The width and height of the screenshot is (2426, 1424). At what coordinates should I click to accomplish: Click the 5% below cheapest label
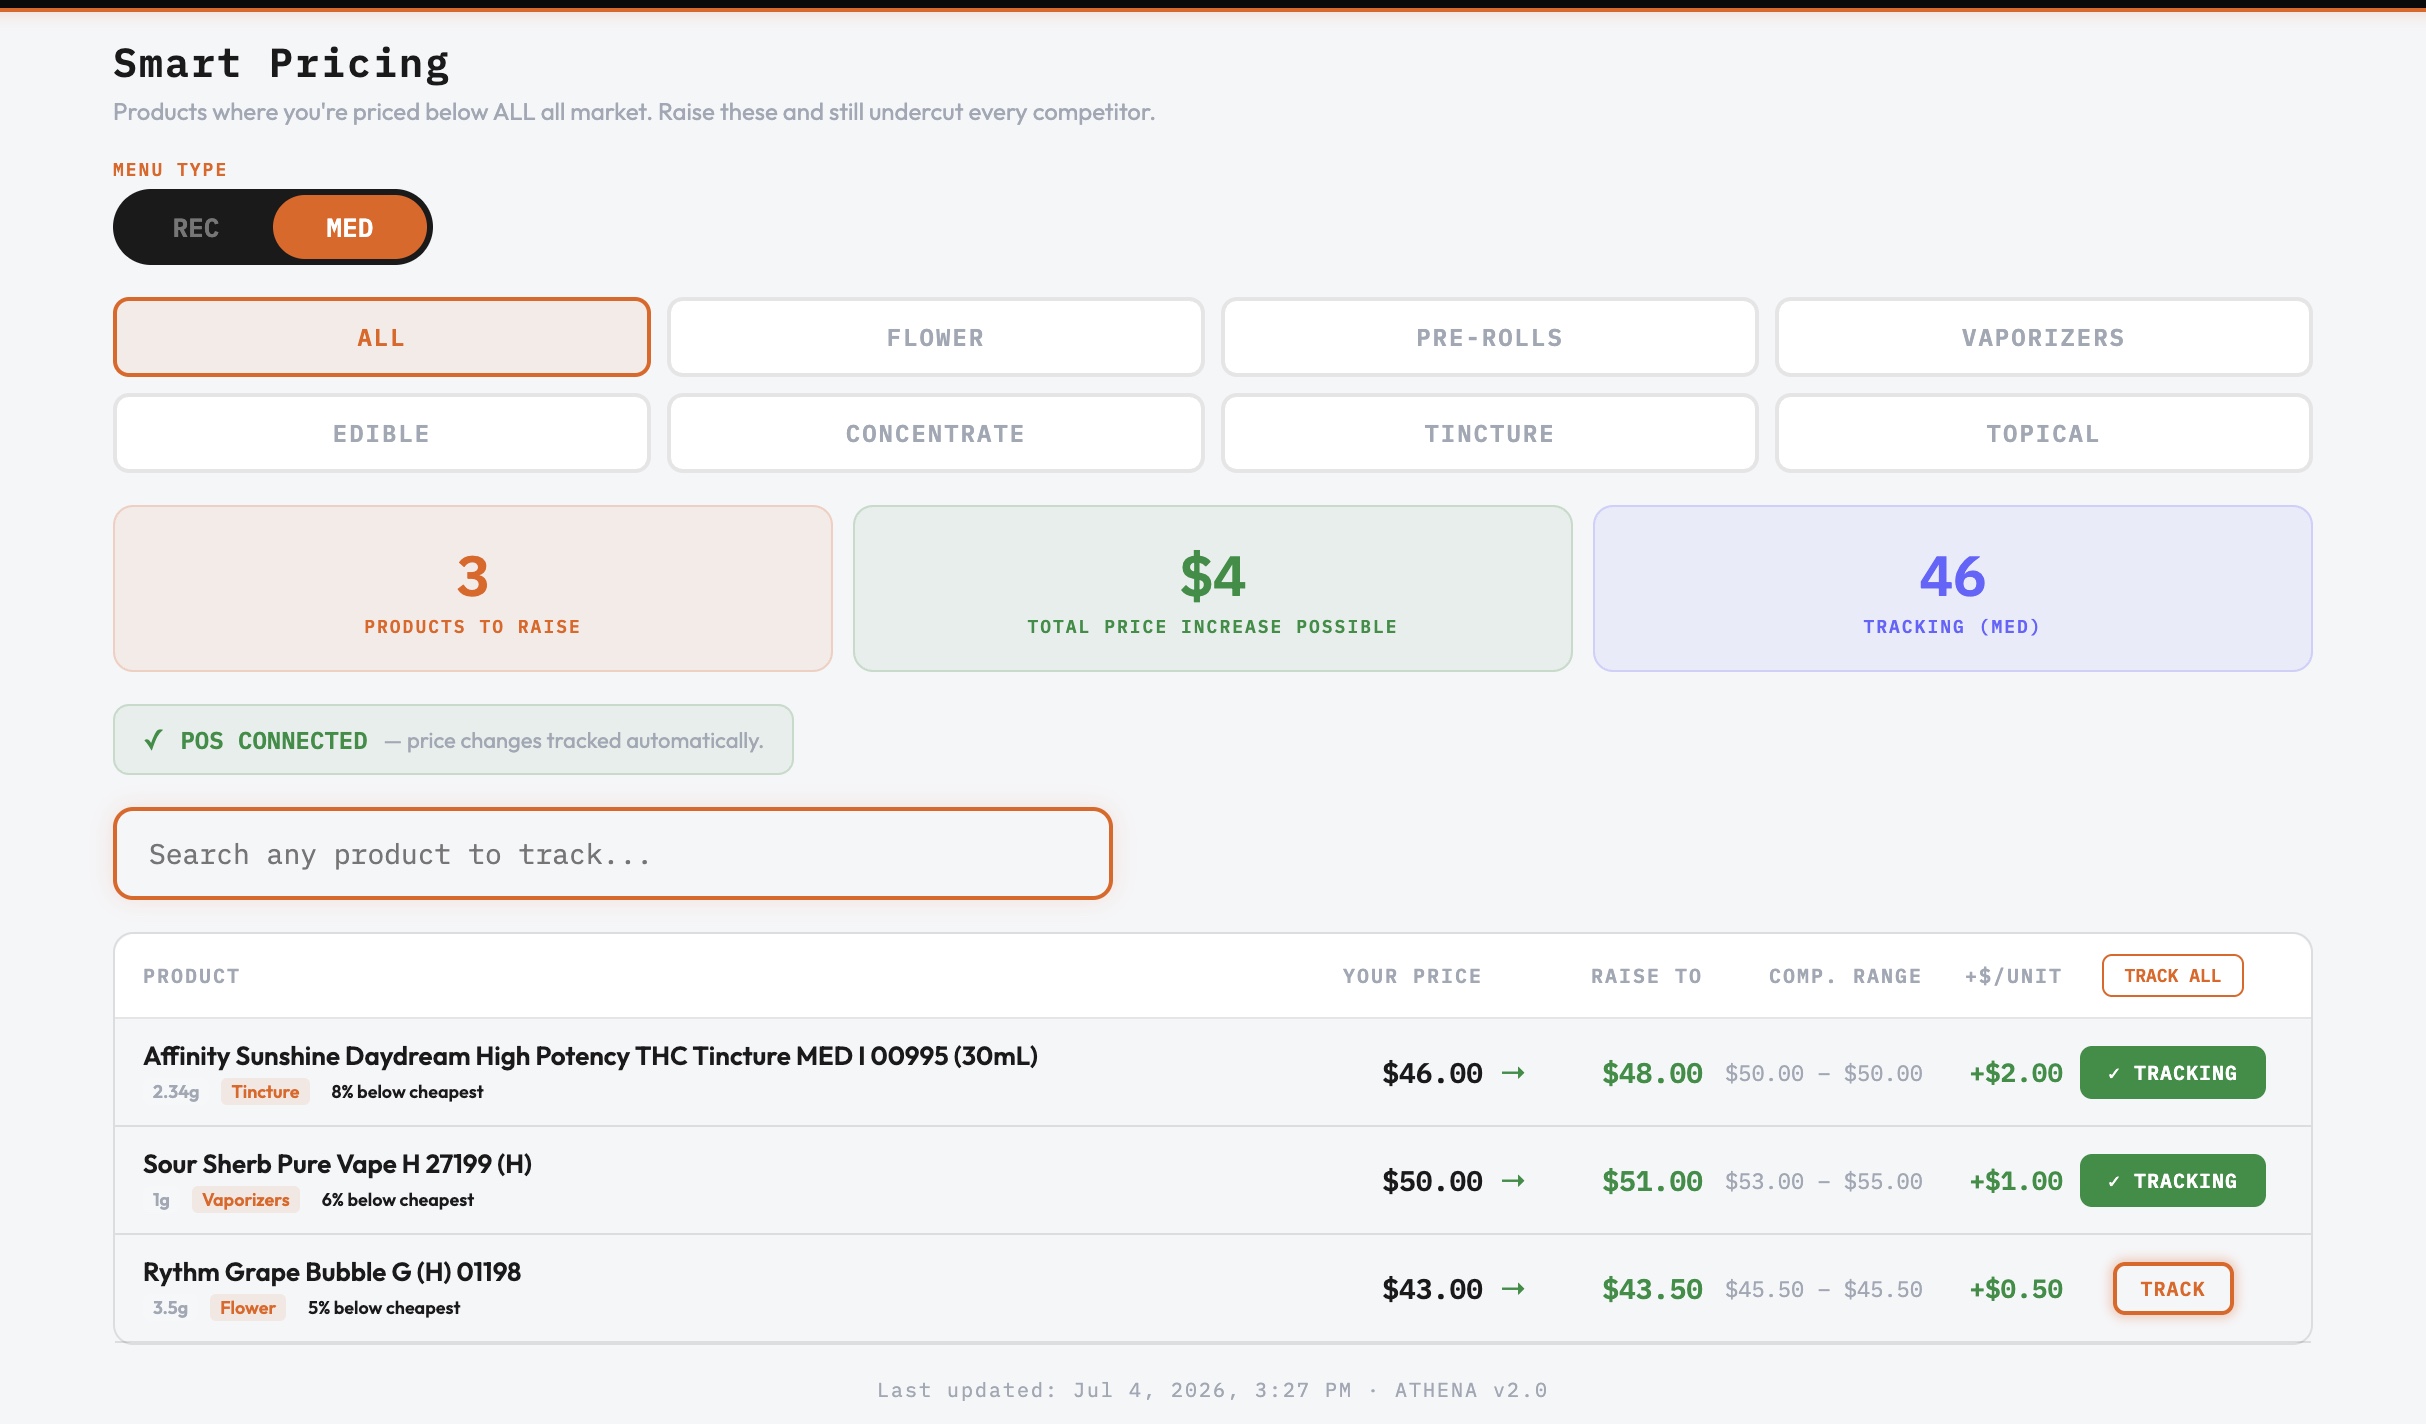[x=384, y=1308]
